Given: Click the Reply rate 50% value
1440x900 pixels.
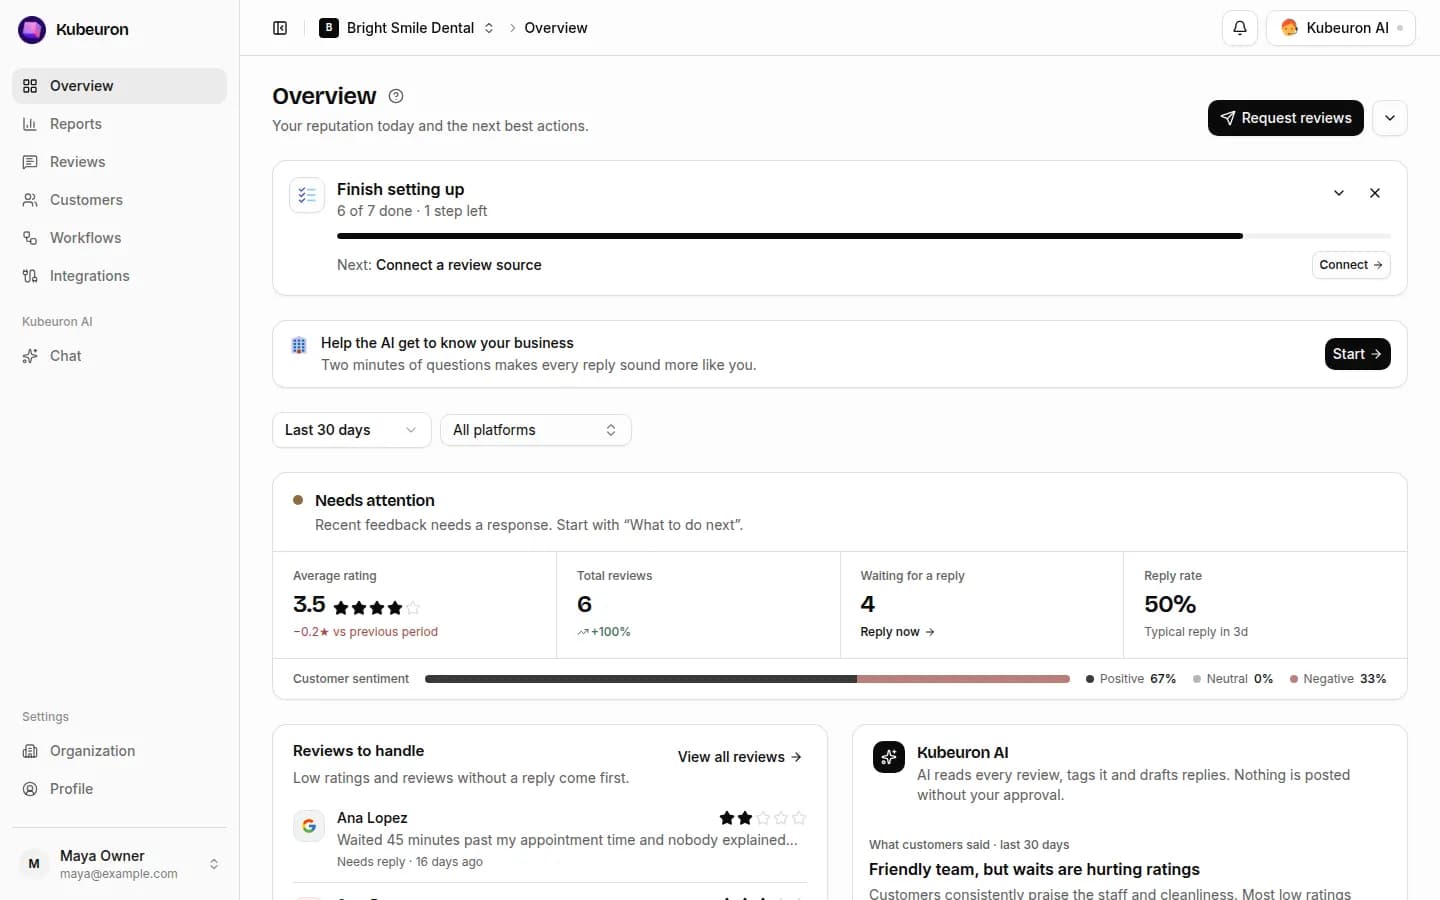Looking at the screenshot, I should (1170, 604).
